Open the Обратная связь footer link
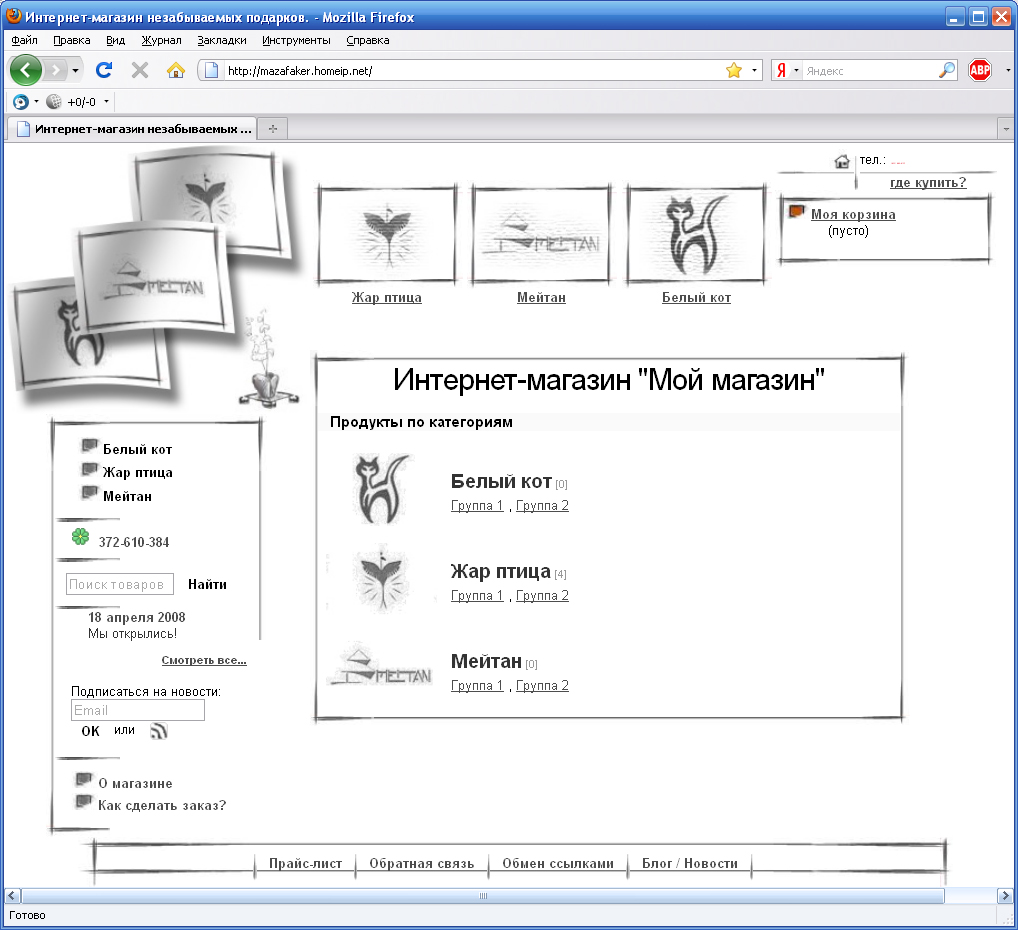The width and height of the screenshot is (1018, 930). [421, 863]
